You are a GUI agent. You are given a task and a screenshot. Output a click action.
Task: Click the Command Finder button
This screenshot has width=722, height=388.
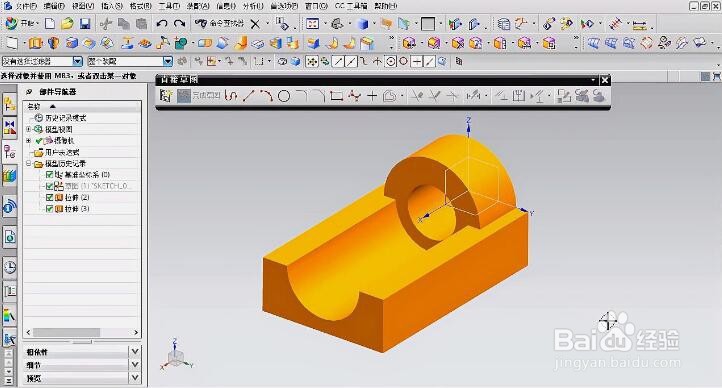220,23
